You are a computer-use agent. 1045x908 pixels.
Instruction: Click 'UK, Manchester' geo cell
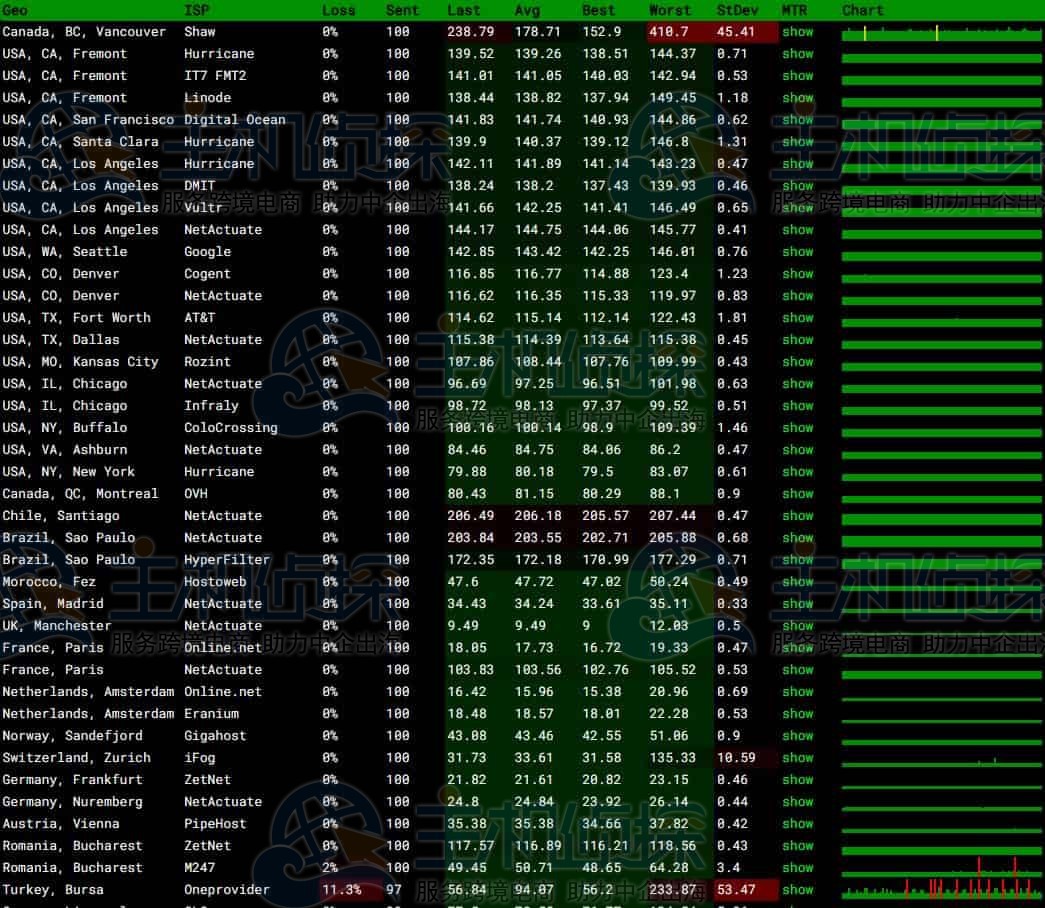57,626
